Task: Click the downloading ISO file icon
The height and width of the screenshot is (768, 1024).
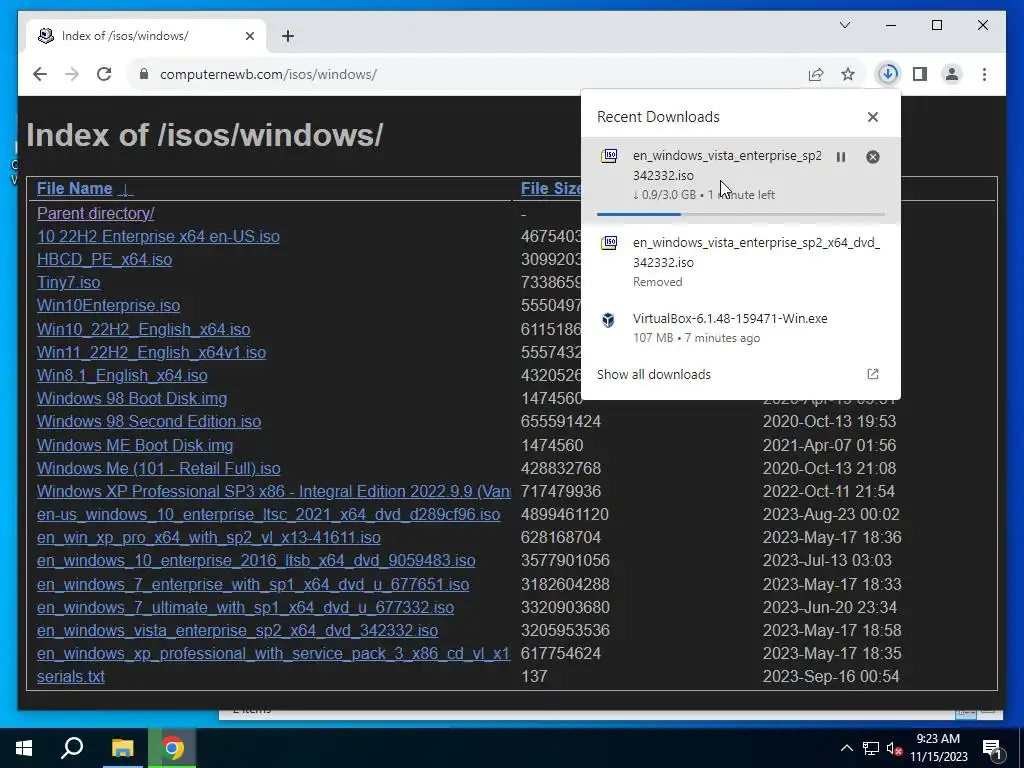Action: pos(609,156)
